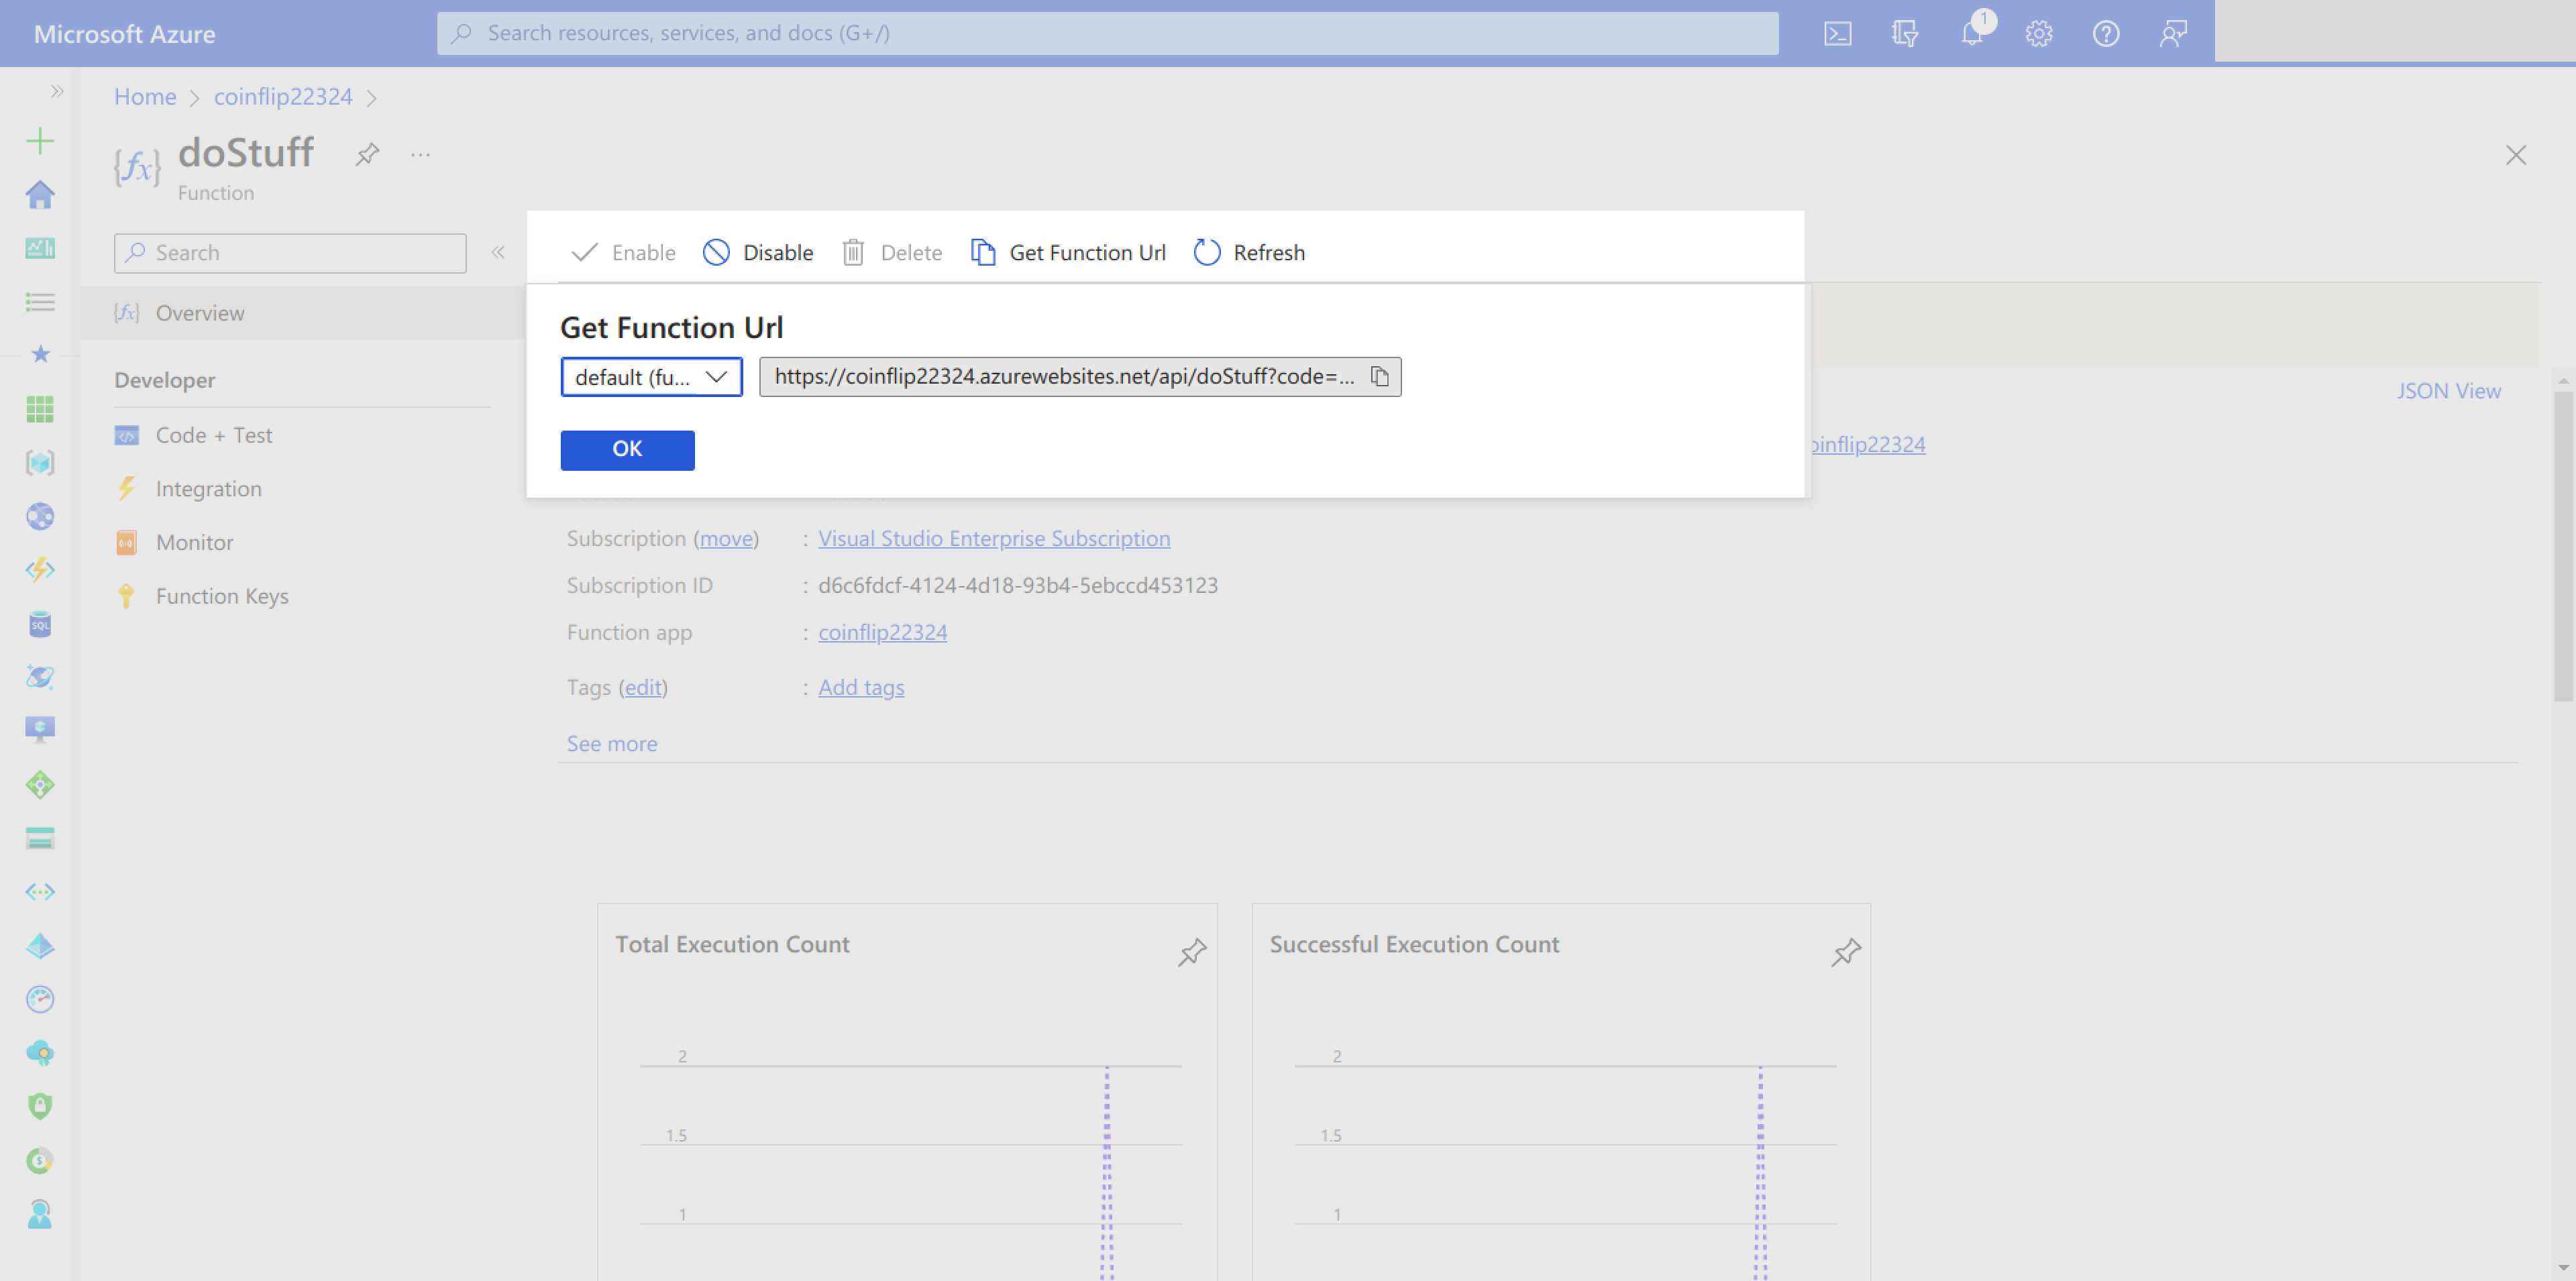Screen dimensions: 2576x1281
Task: Pin the Total Execution Count chart
Action: click(1191, 952)
